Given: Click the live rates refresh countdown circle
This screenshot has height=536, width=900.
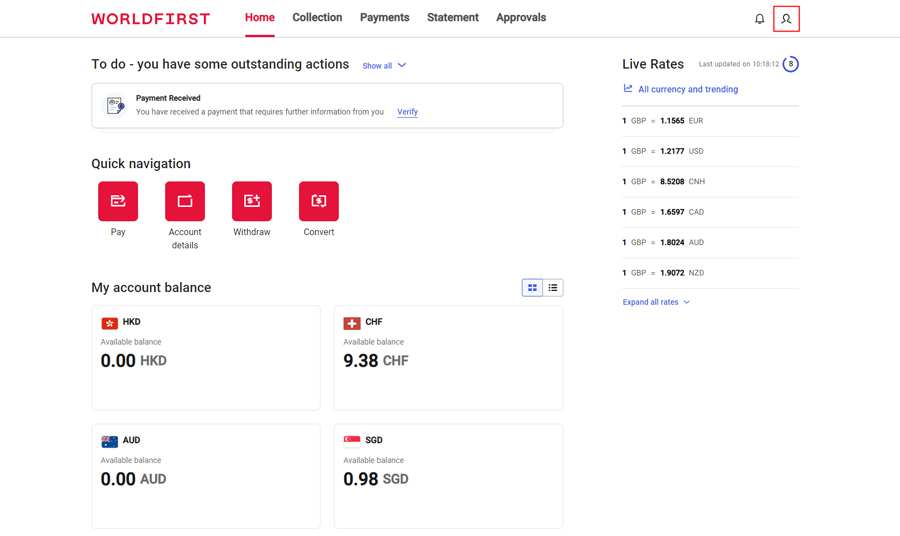Looking at the screenshot, I should [x=790, y=64].
